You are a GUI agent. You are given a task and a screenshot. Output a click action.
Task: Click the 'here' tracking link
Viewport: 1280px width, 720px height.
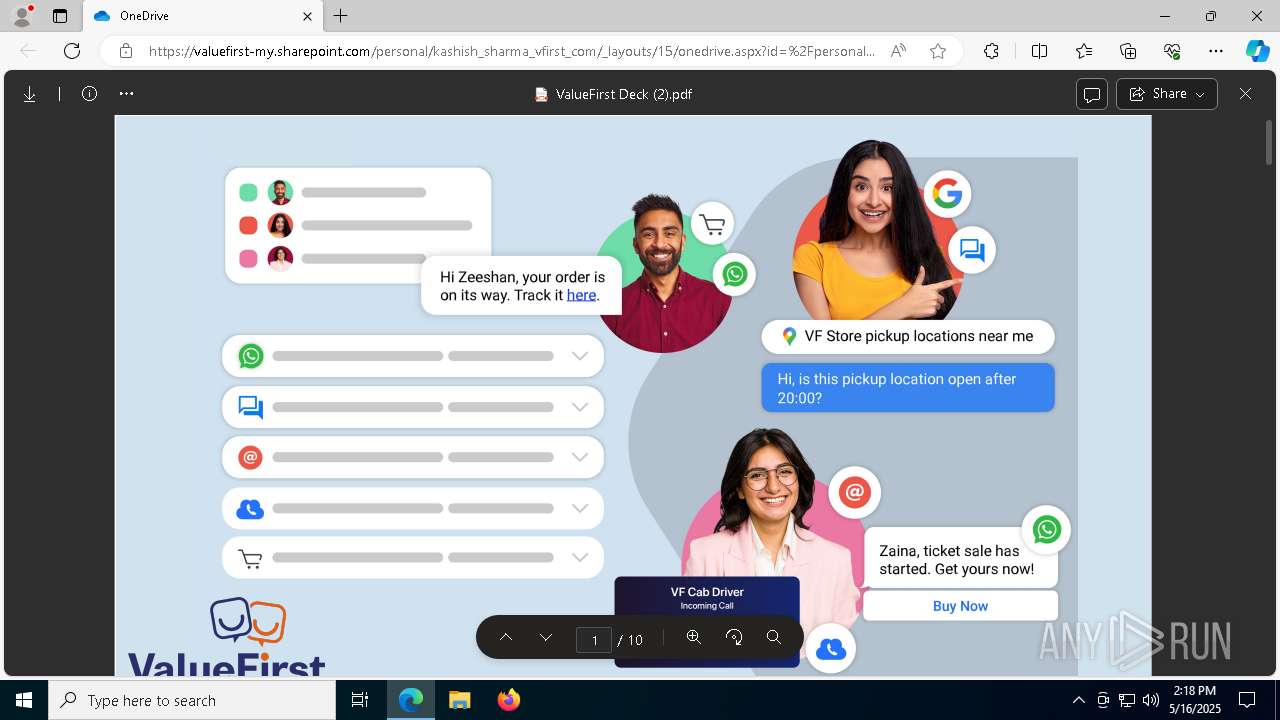pos(581,295)
